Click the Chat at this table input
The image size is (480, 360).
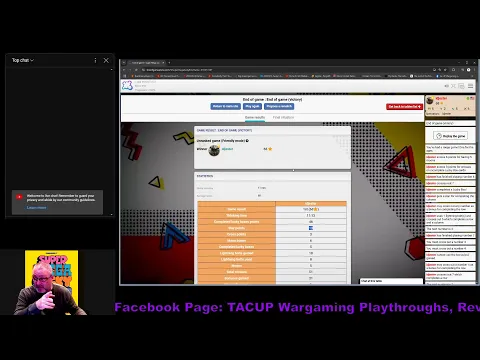point(391,281)
